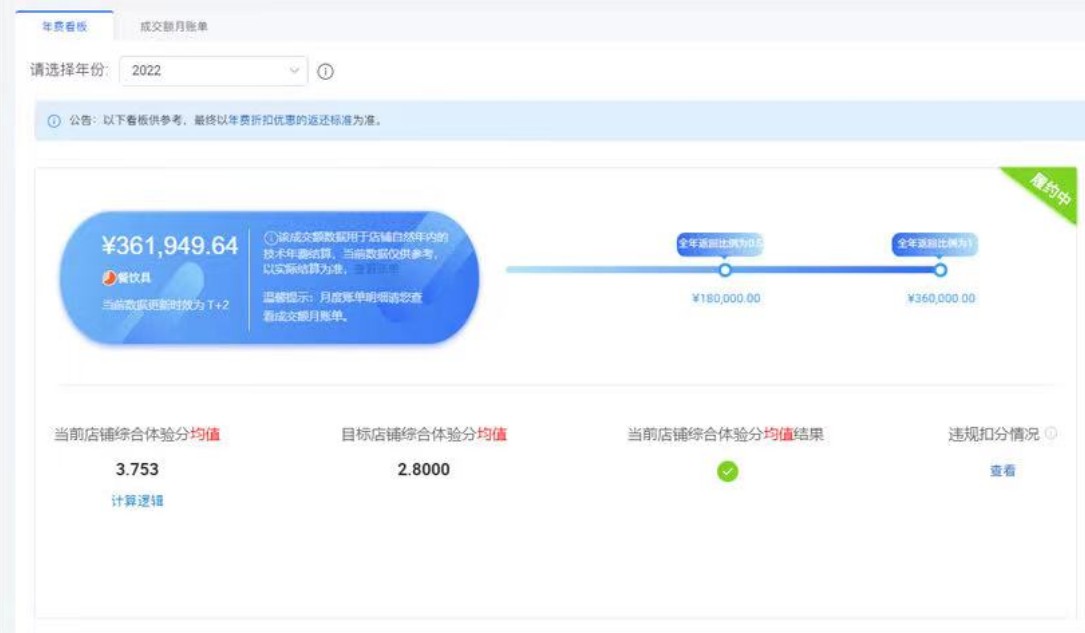Click the info icon next to 违规扣分情况
This screenshot has width=1085, height=633.
[1050, 434]
